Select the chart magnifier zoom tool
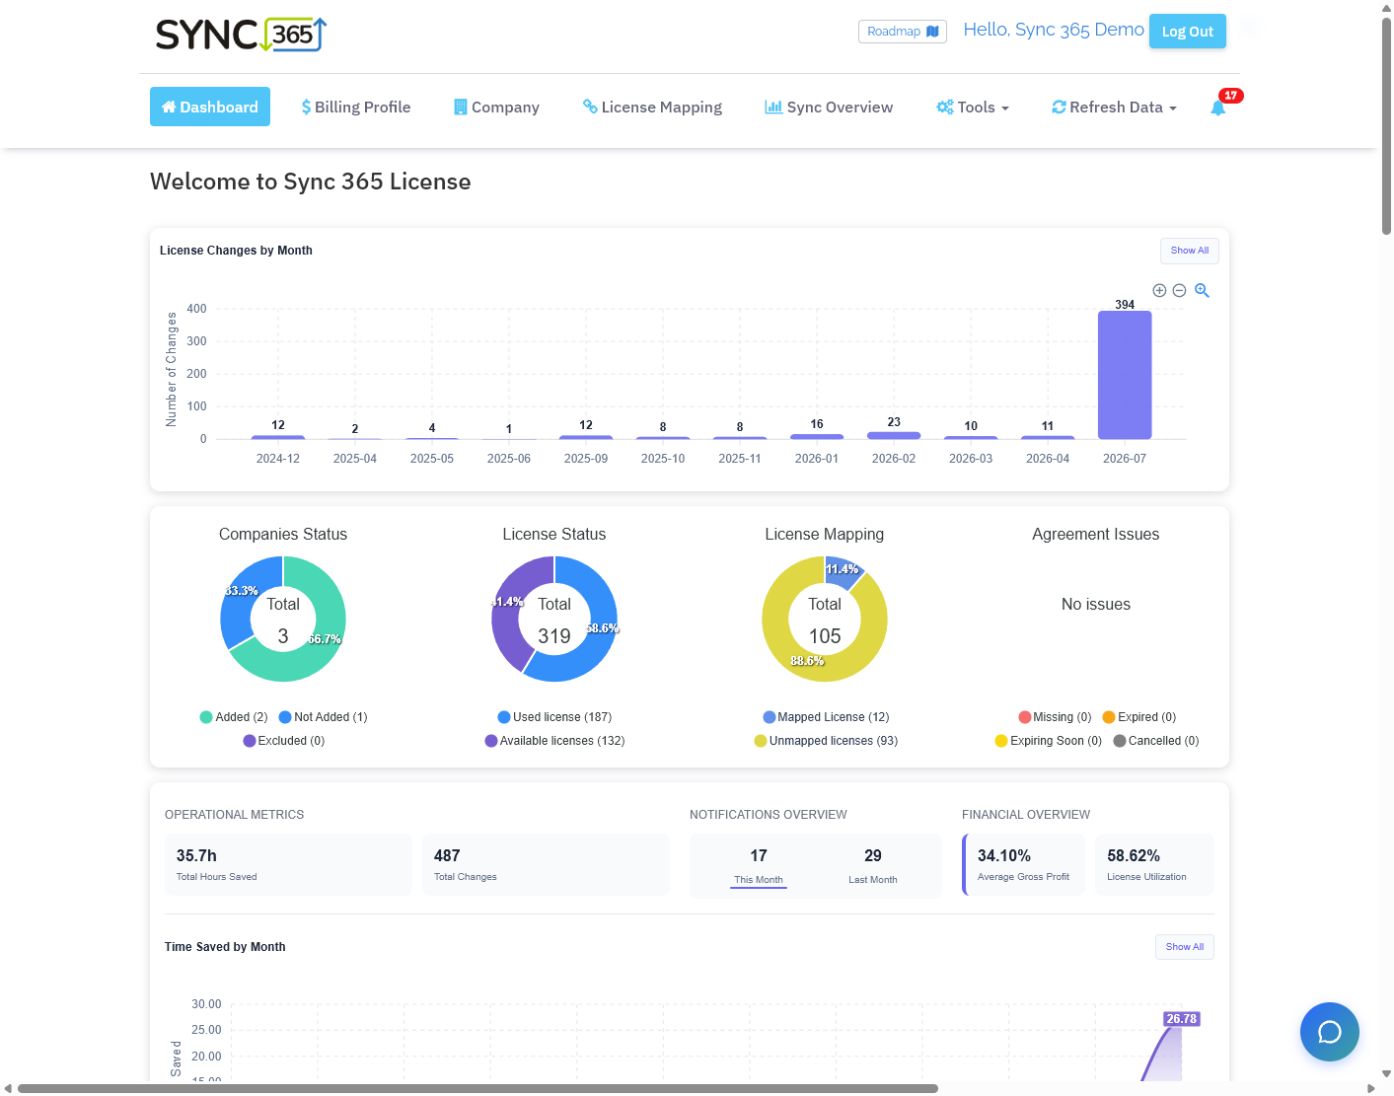The height and width of the screenshot is (1096, 1394). [1202, 290]
